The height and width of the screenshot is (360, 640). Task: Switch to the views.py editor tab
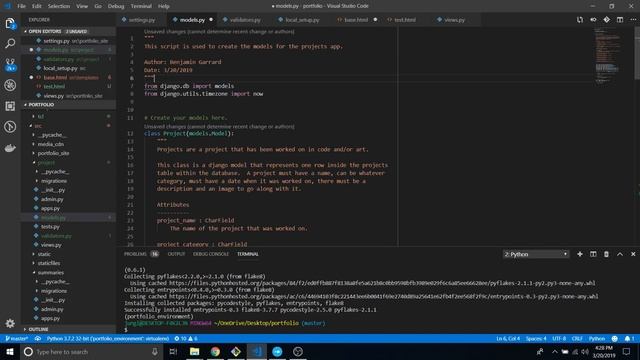click(454, 20)
